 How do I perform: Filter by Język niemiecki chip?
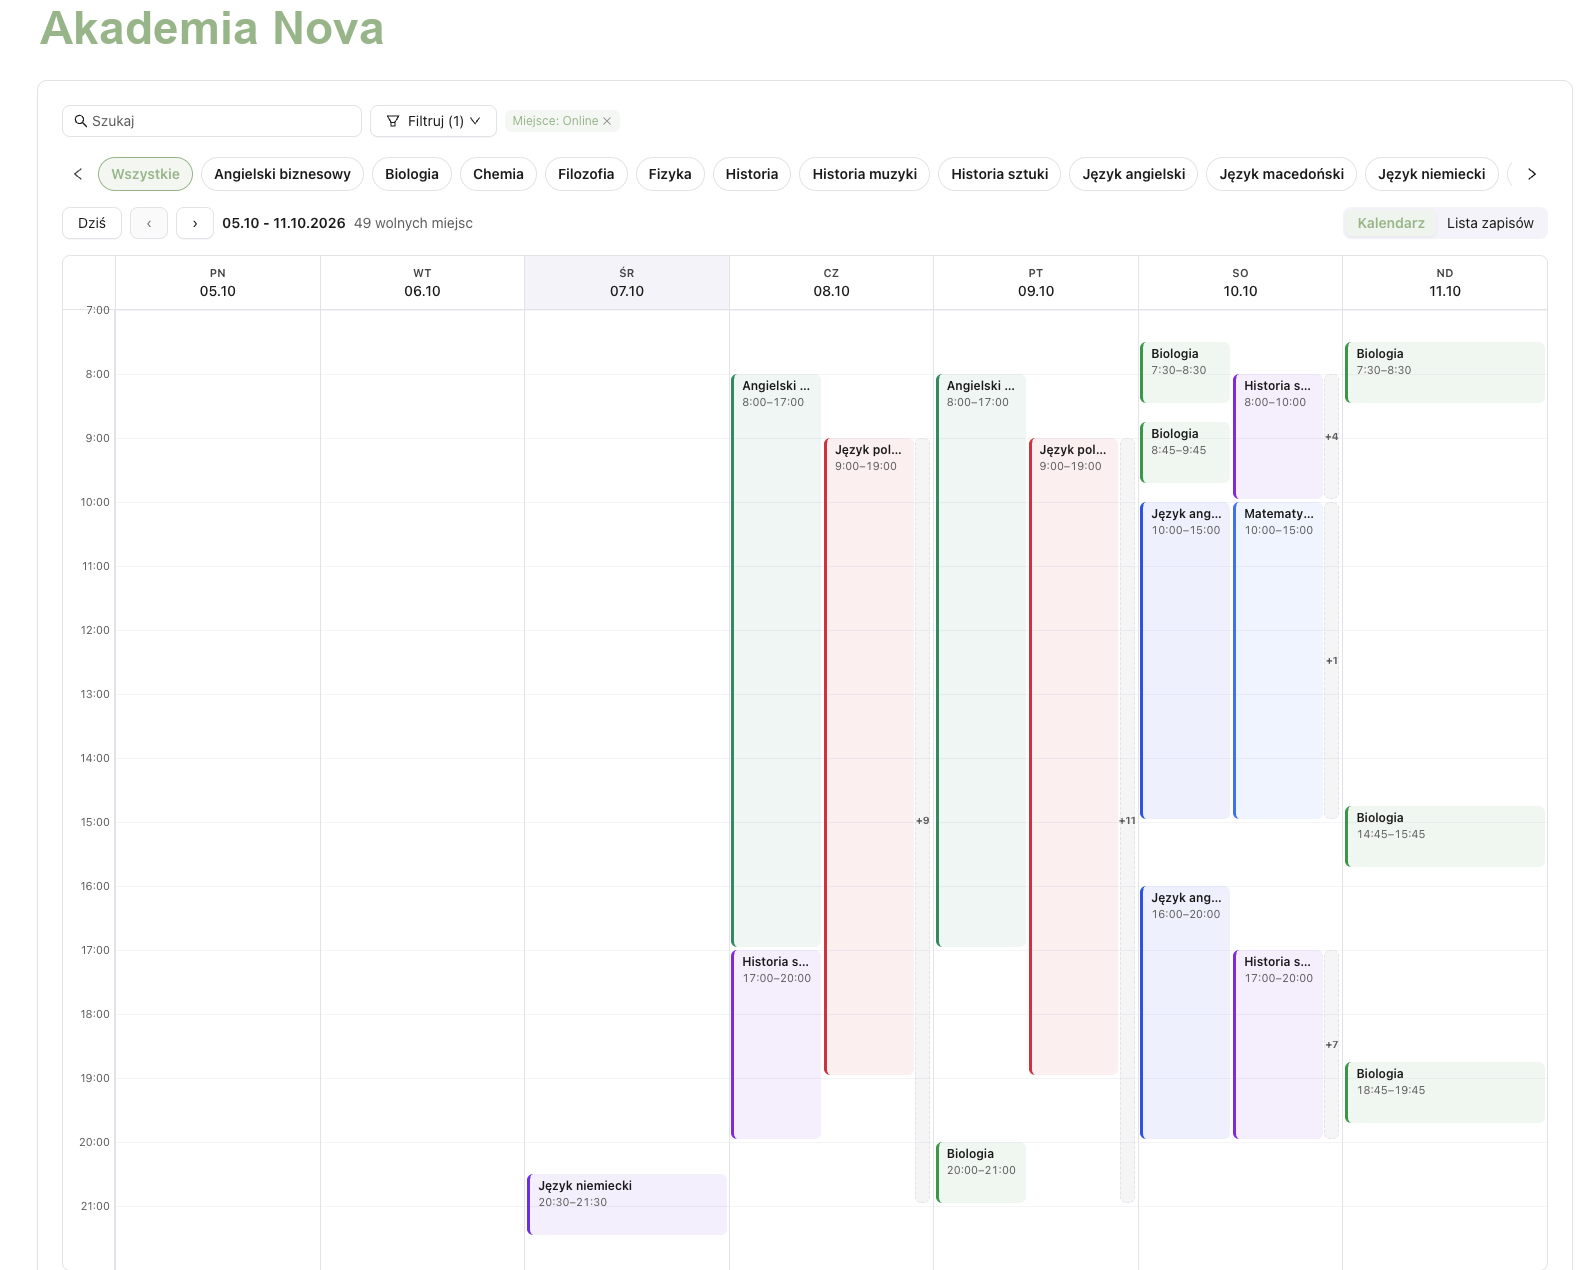[1432, 174]
